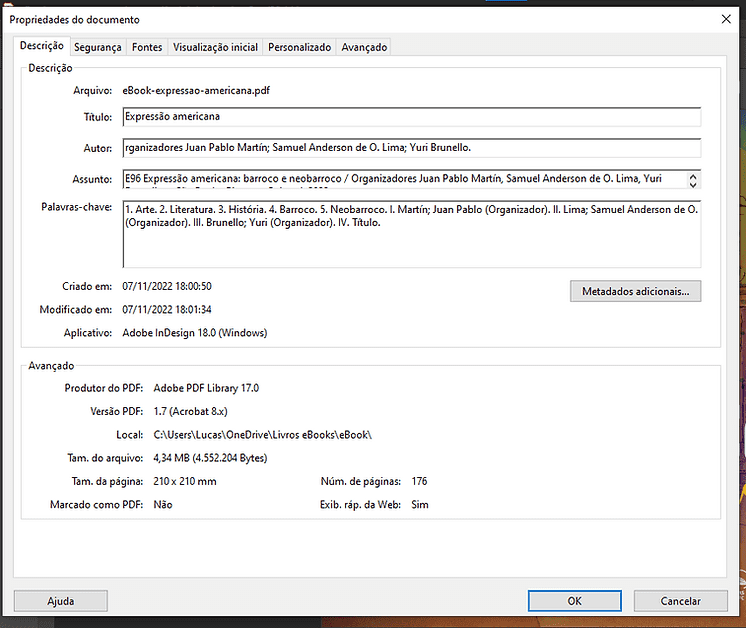746x628 pixels.
Task: Click into the Título text field
Action: point(410,117)
